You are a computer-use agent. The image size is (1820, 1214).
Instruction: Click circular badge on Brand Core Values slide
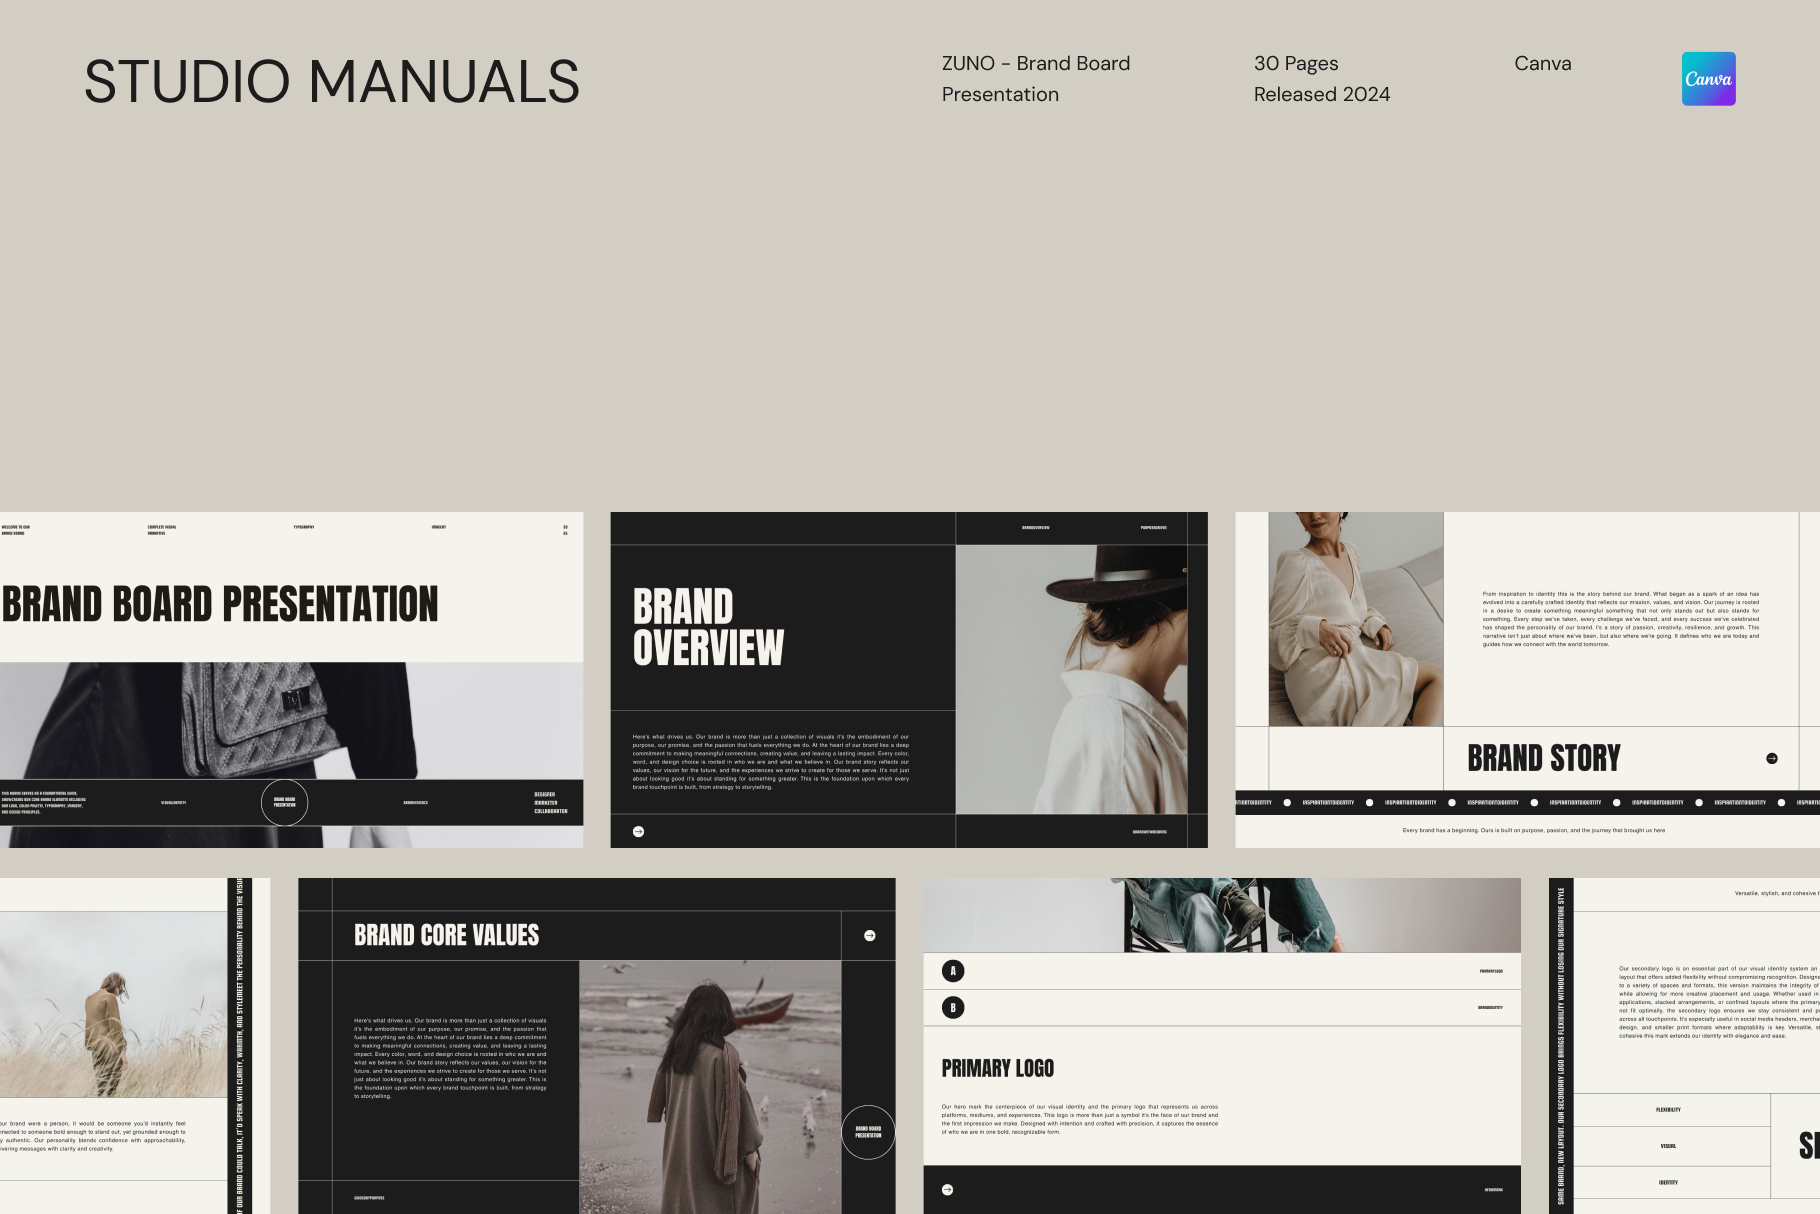pyautogui.click(x=868, y=1132)
